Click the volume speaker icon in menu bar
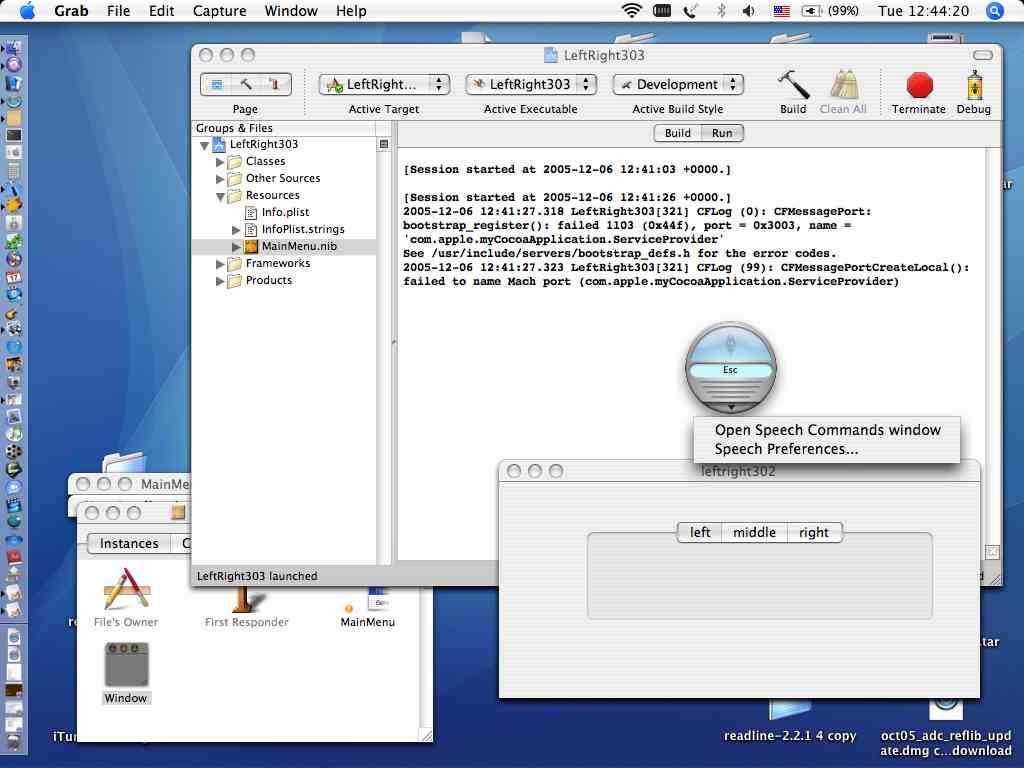Screen dimensions: 1024x768 [x=749, y=10]
